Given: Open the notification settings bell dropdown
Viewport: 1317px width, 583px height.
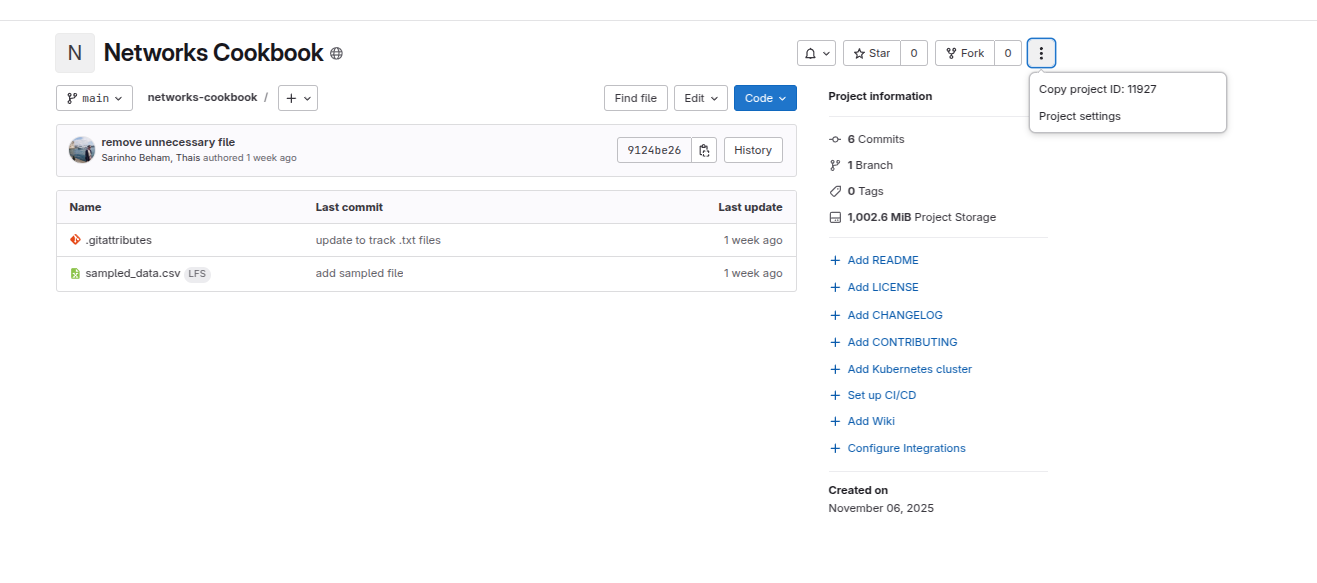Looking at the screenshot, I should point(816,53).
